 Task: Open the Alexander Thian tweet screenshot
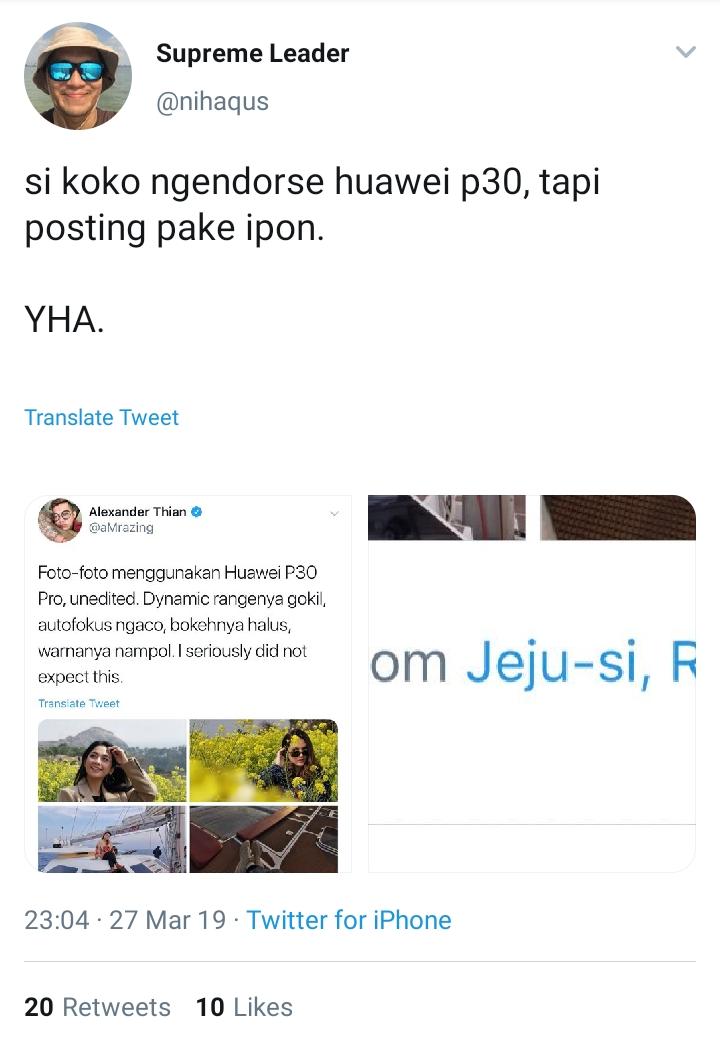pos(188,684)
